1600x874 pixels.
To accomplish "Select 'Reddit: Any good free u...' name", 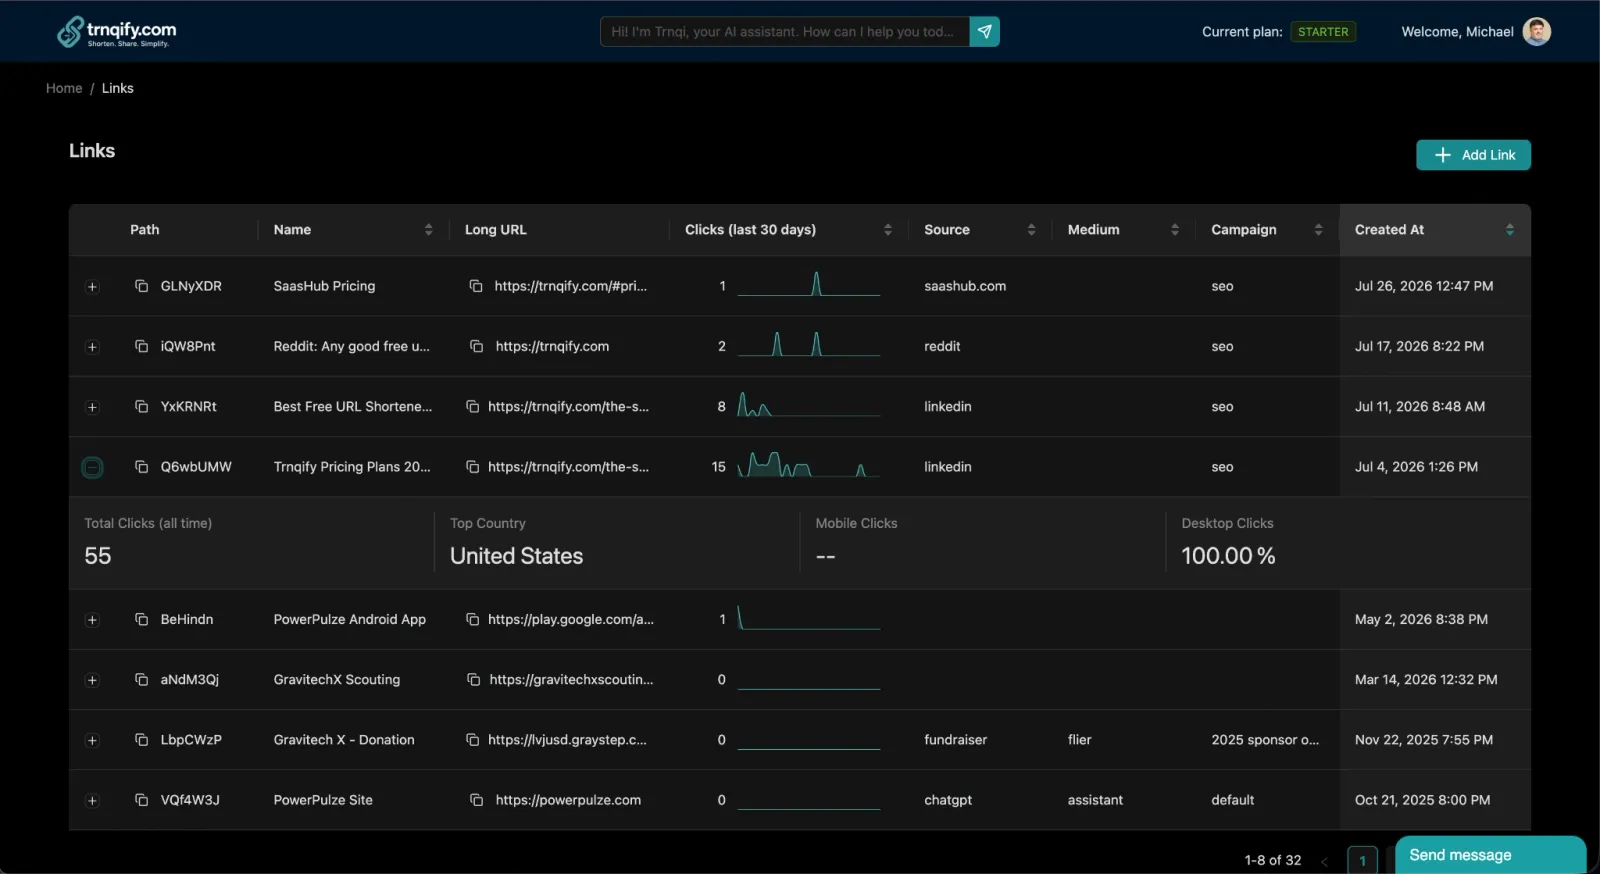I will pos(352,346).
